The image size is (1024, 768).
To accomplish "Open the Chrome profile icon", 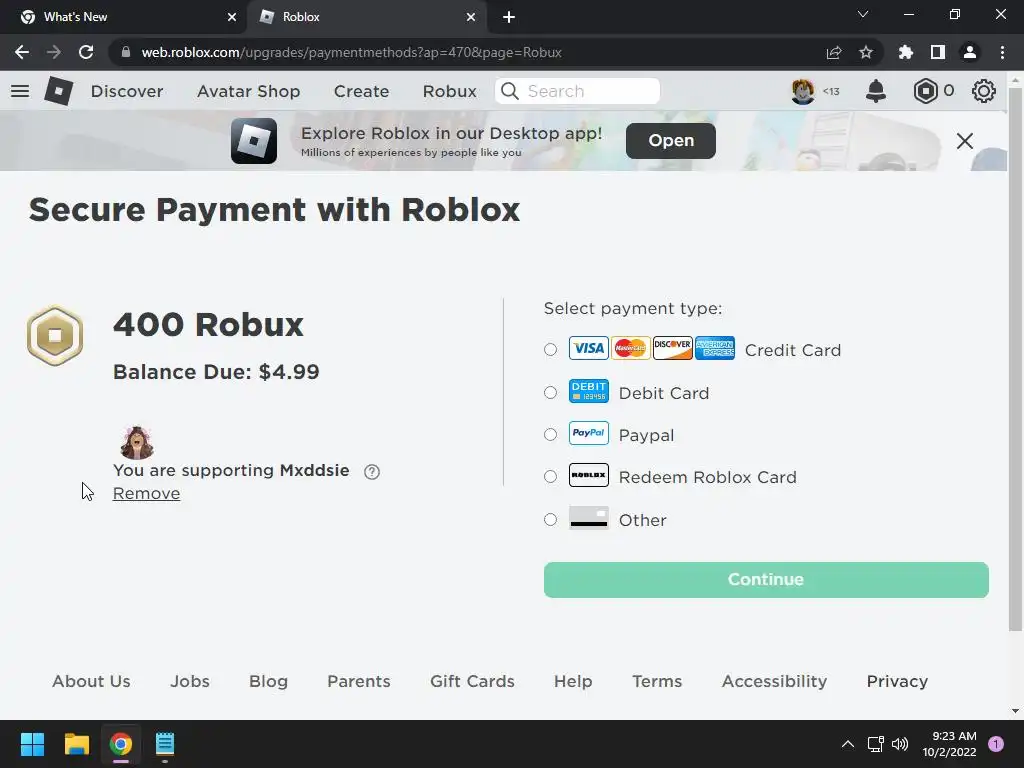I will (x=970, y=52).
